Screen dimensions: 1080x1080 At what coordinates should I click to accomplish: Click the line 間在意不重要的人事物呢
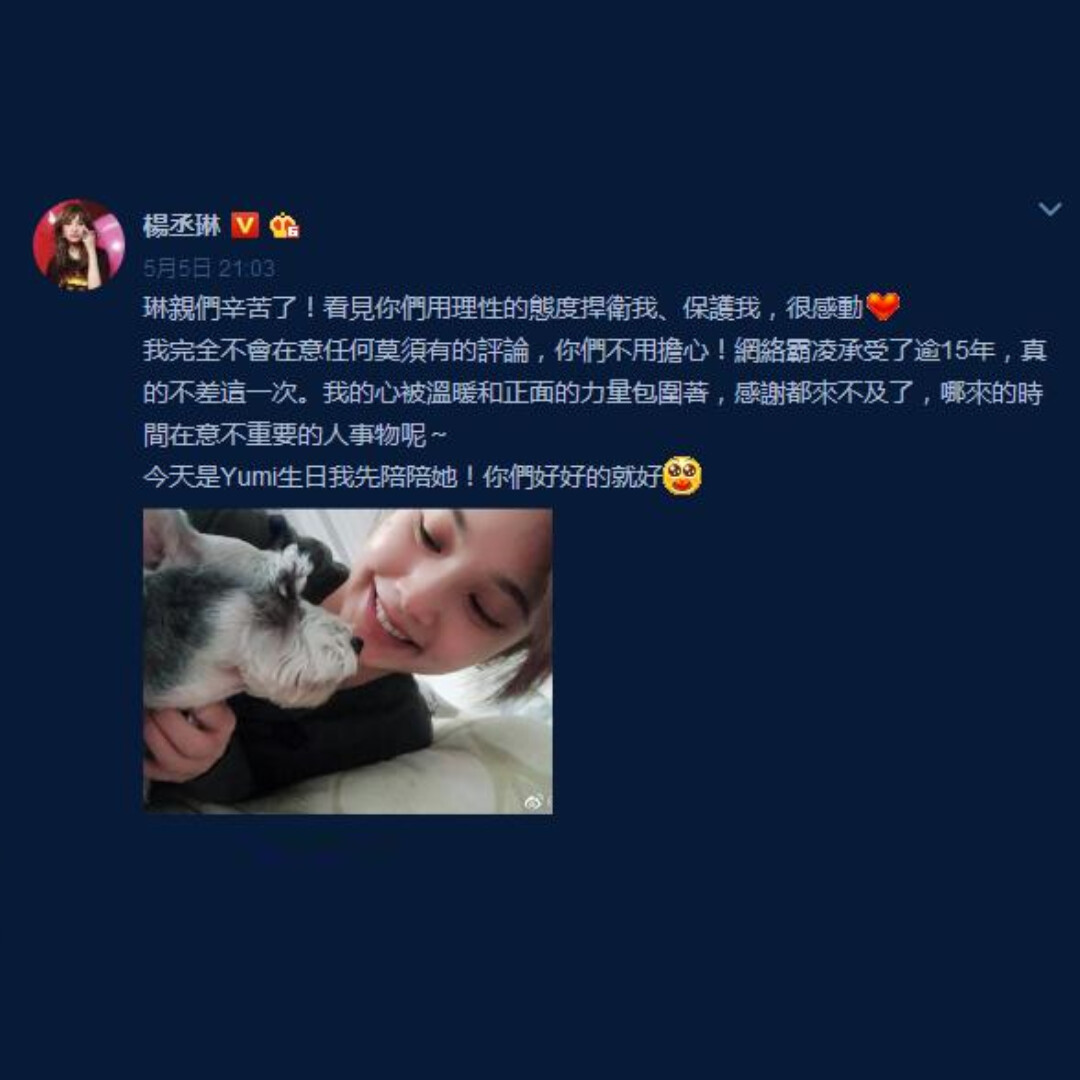coord(295,435)
